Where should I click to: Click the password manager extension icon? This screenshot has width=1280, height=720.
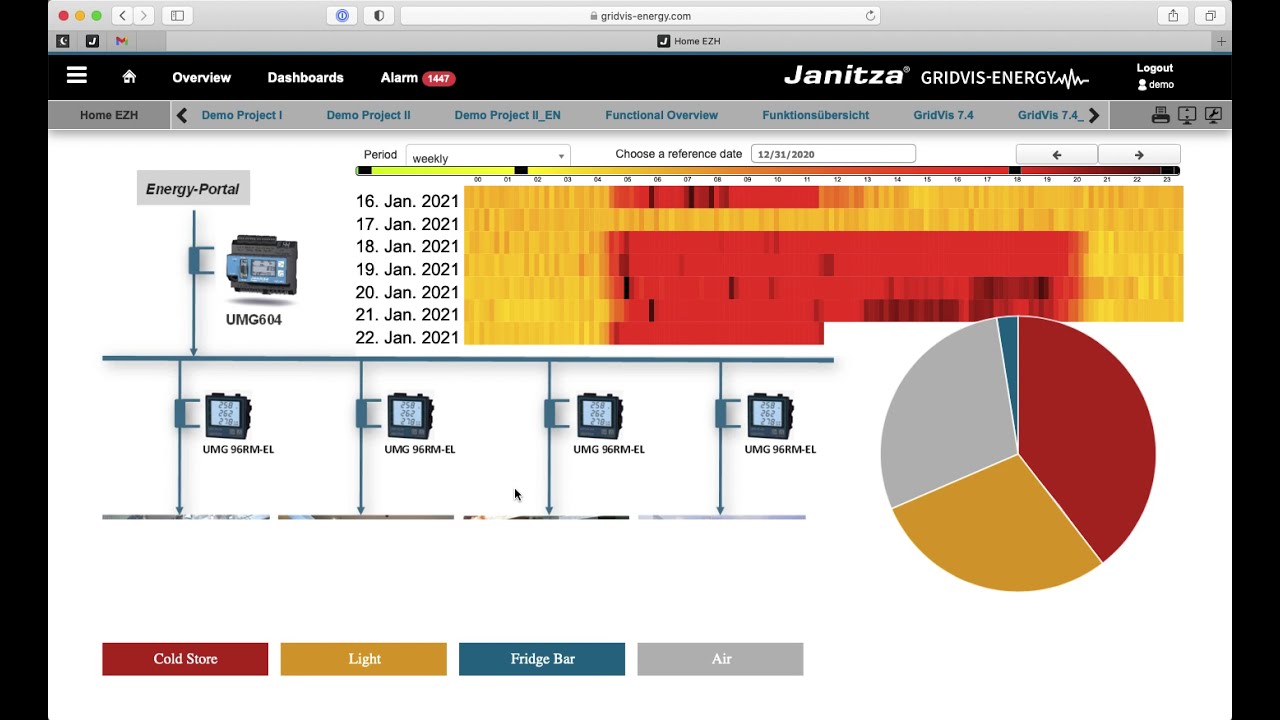click(342, 16)
